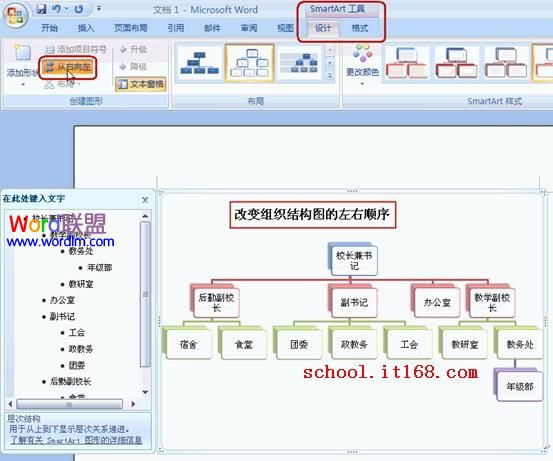The height and width of the screenshot is (461, 553).
Task: Select 副书记 in the text pane
Action: (x=62, y=316)
